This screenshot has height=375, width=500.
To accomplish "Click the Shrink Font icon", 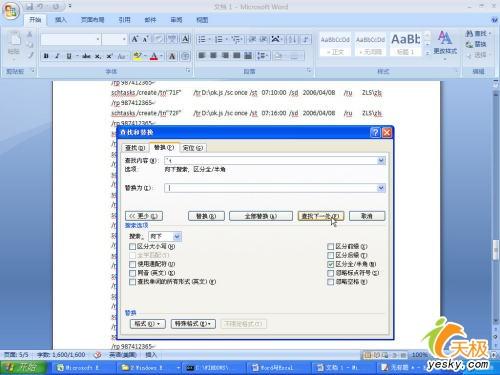I will click(x=146, y=39).
